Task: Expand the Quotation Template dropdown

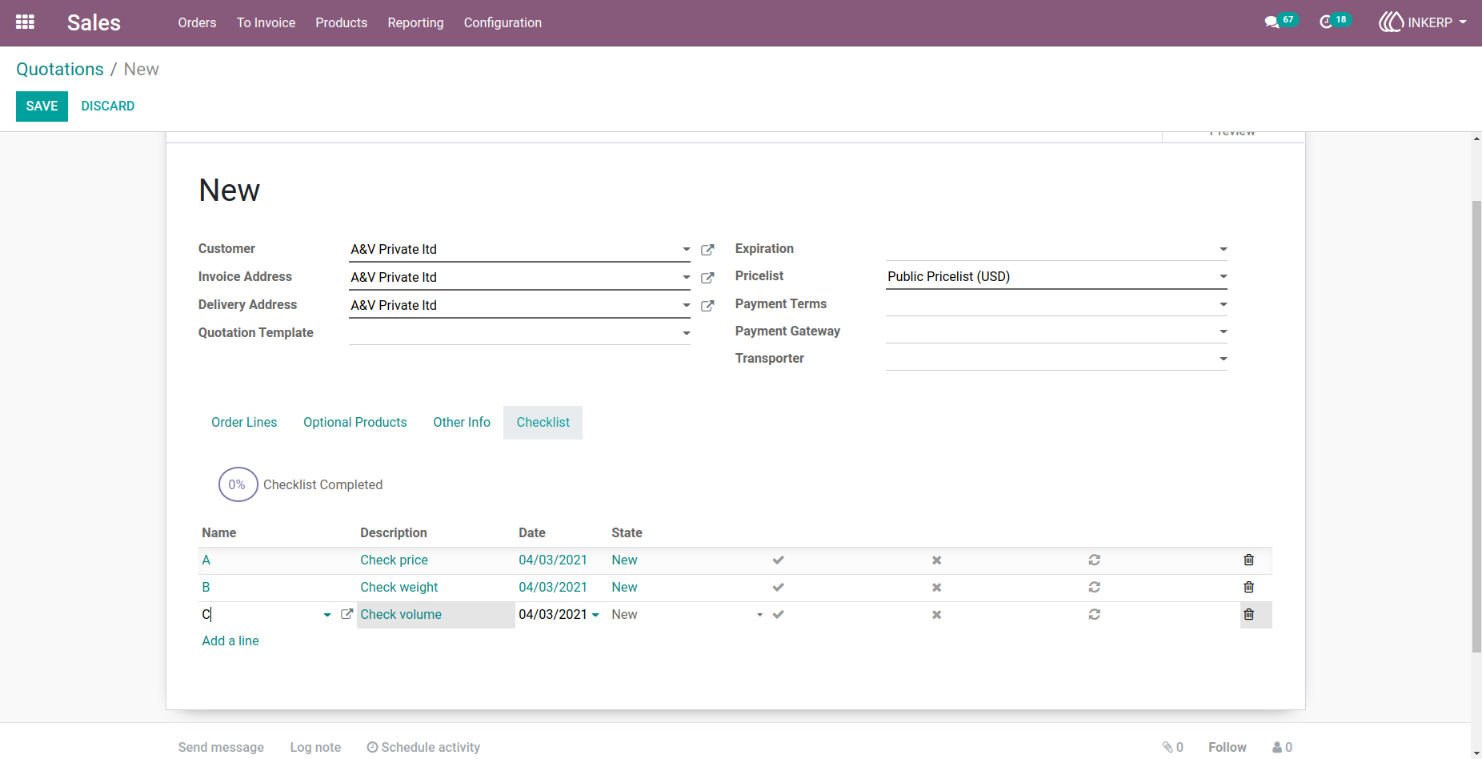Action: (686, 333)
